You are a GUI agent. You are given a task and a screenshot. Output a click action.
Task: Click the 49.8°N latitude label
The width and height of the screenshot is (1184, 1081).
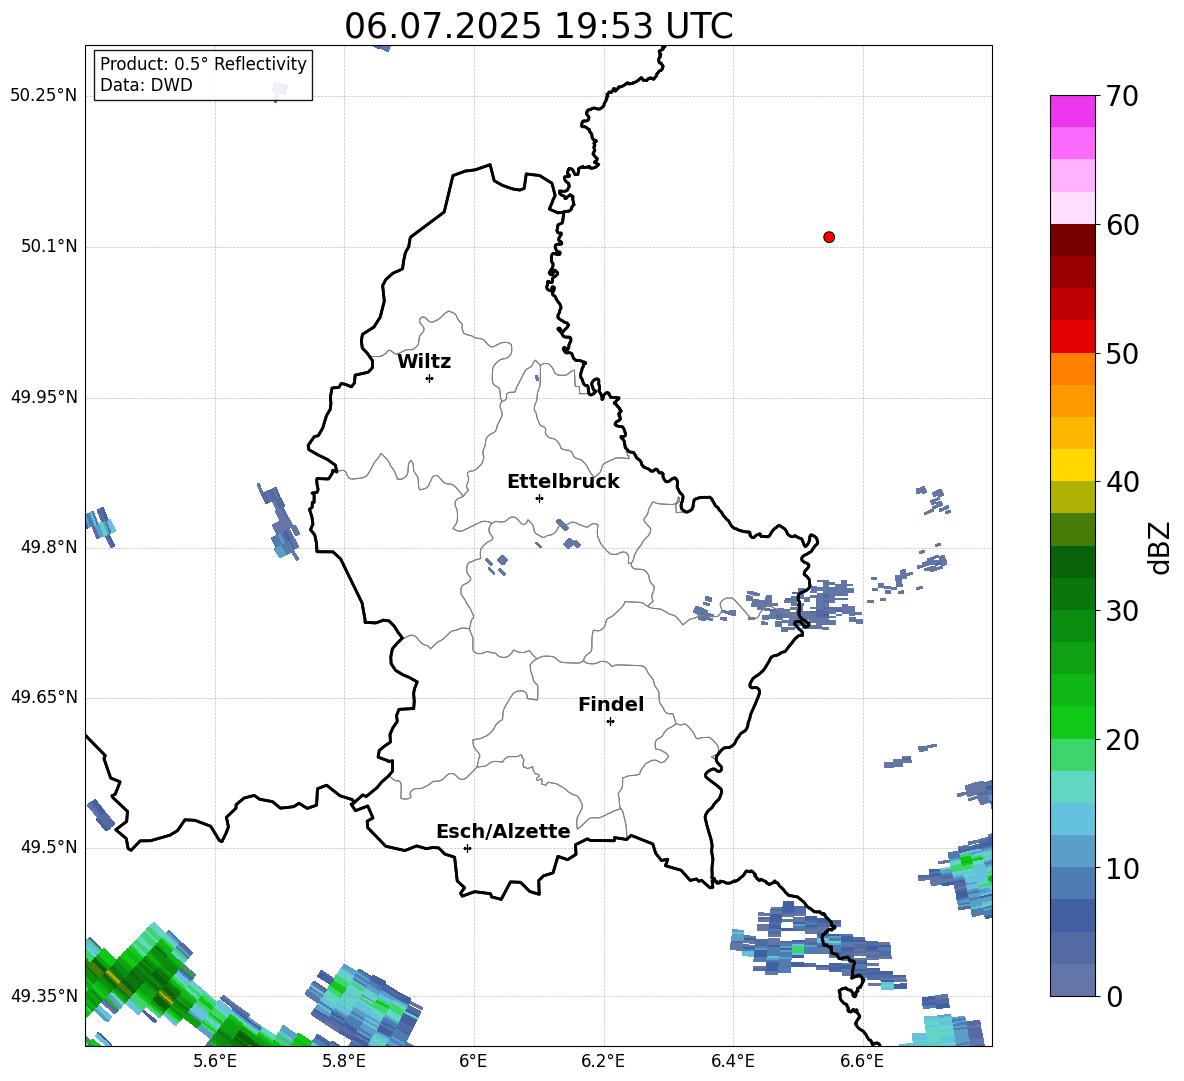(x=49, y=547)
